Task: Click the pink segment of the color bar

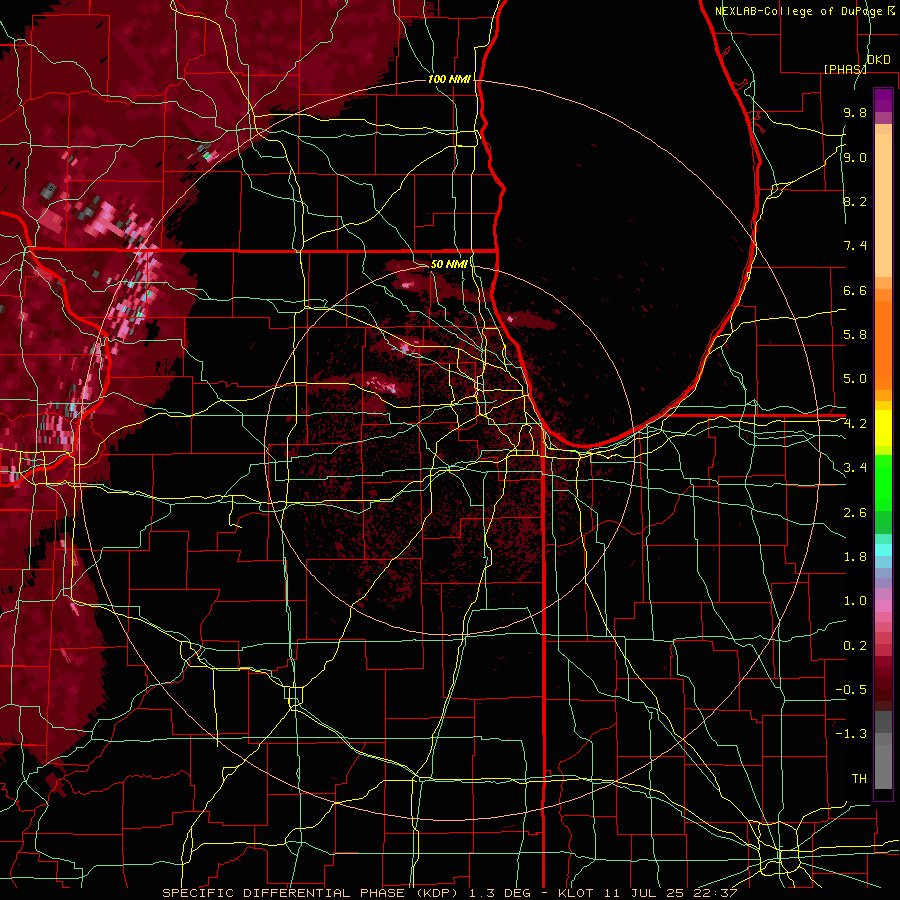Action: pyautogui.click(x=883, y=606)
